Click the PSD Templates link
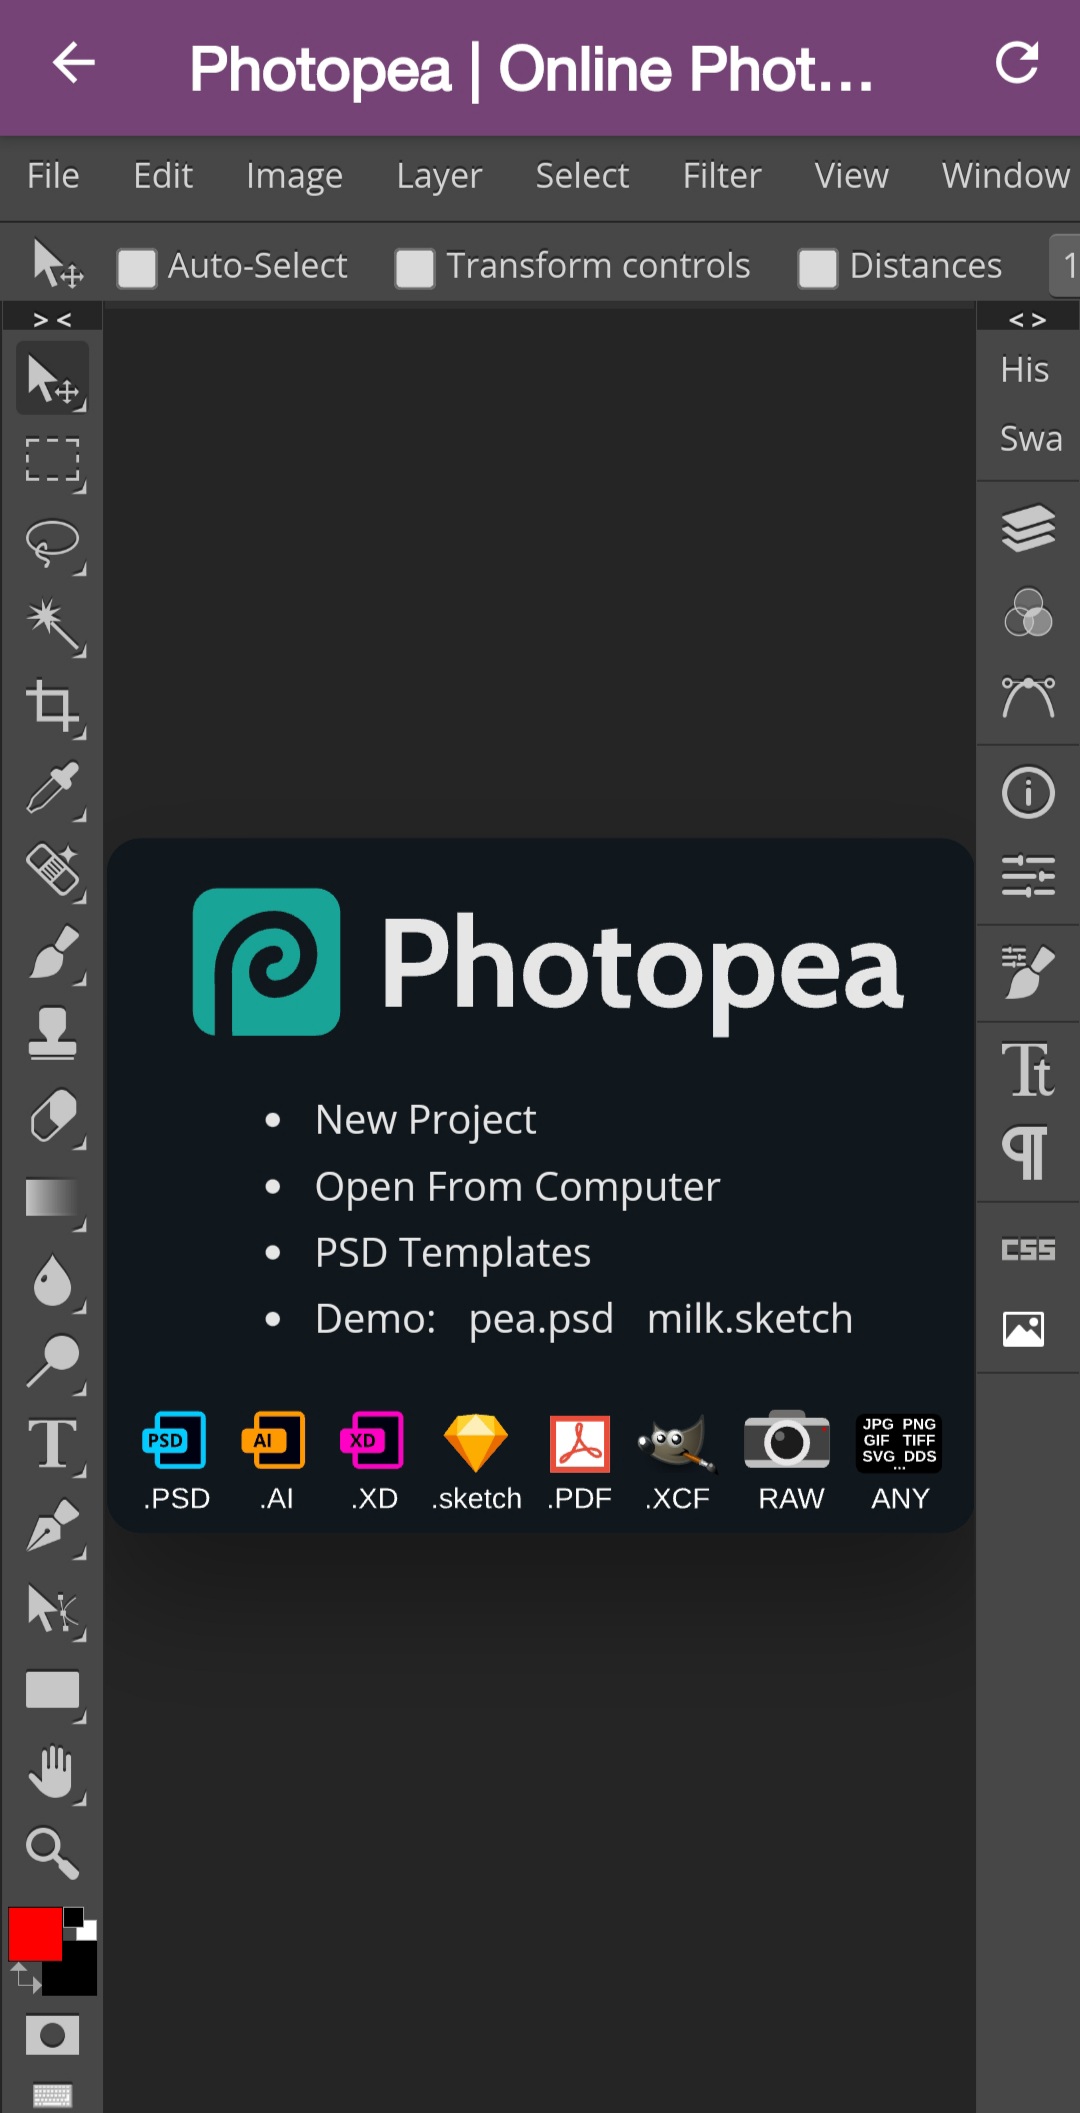This screenshot has height=2113, width=1080. coord(453,1253)
